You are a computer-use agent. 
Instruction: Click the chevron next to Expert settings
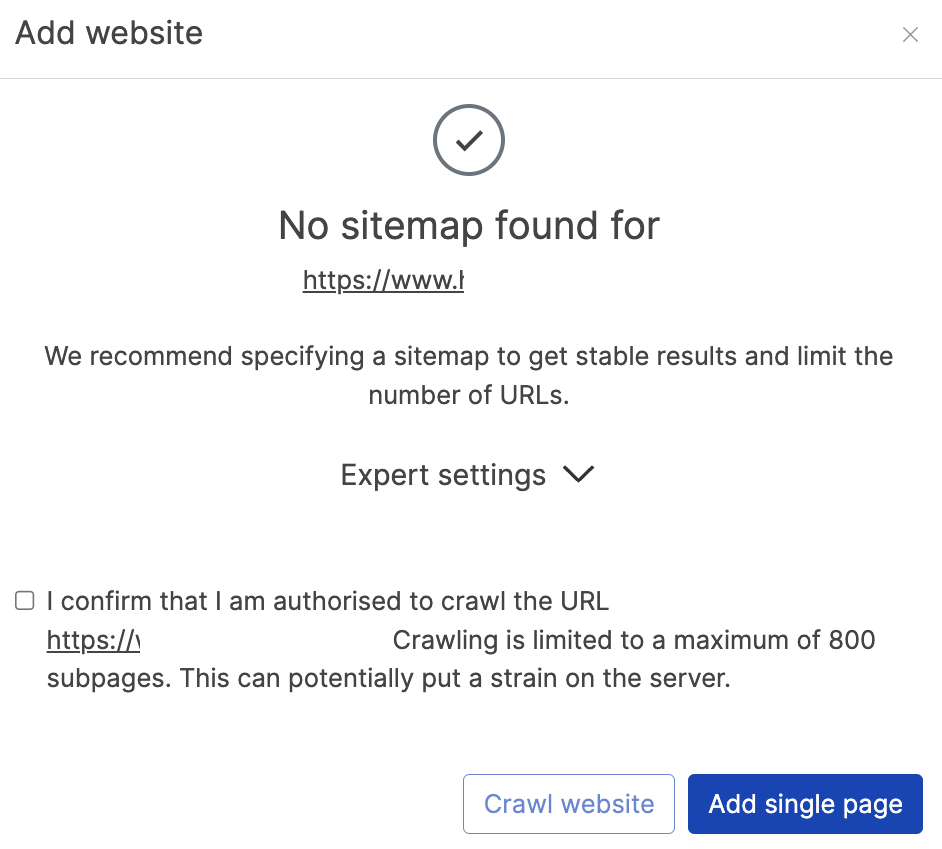[x=578, y=475]
